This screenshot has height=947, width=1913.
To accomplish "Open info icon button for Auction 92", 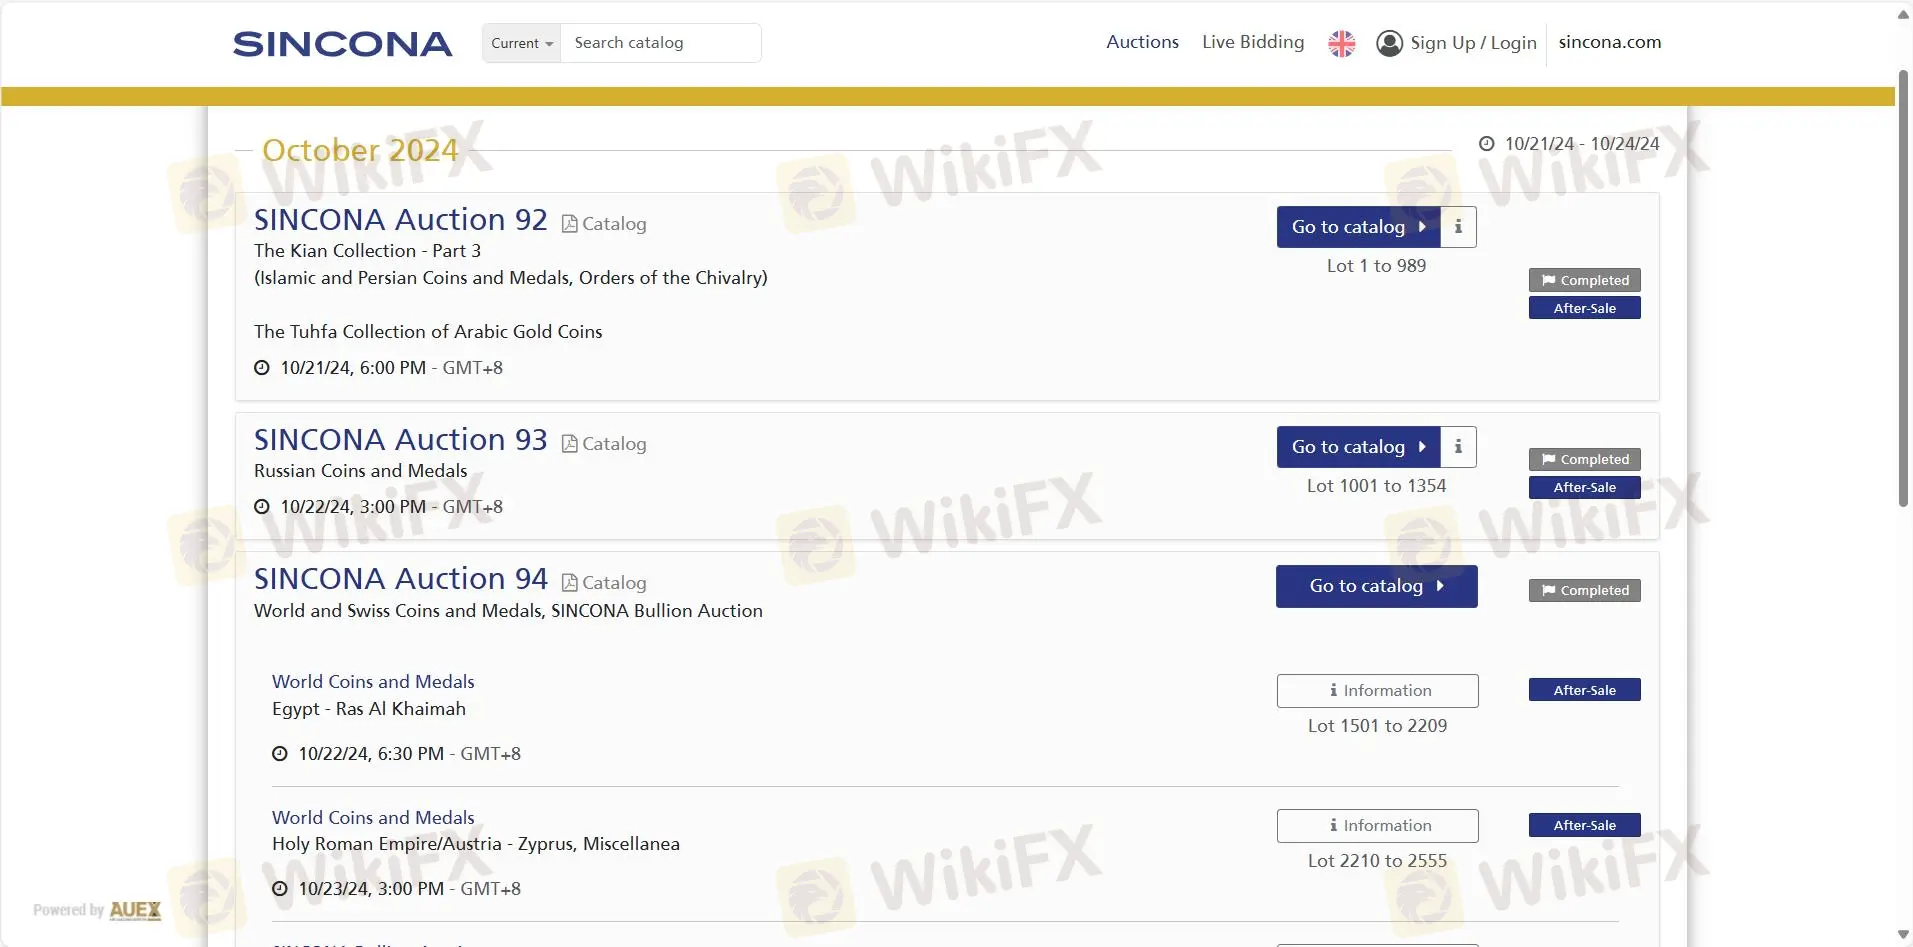I will coord(1458,227).
